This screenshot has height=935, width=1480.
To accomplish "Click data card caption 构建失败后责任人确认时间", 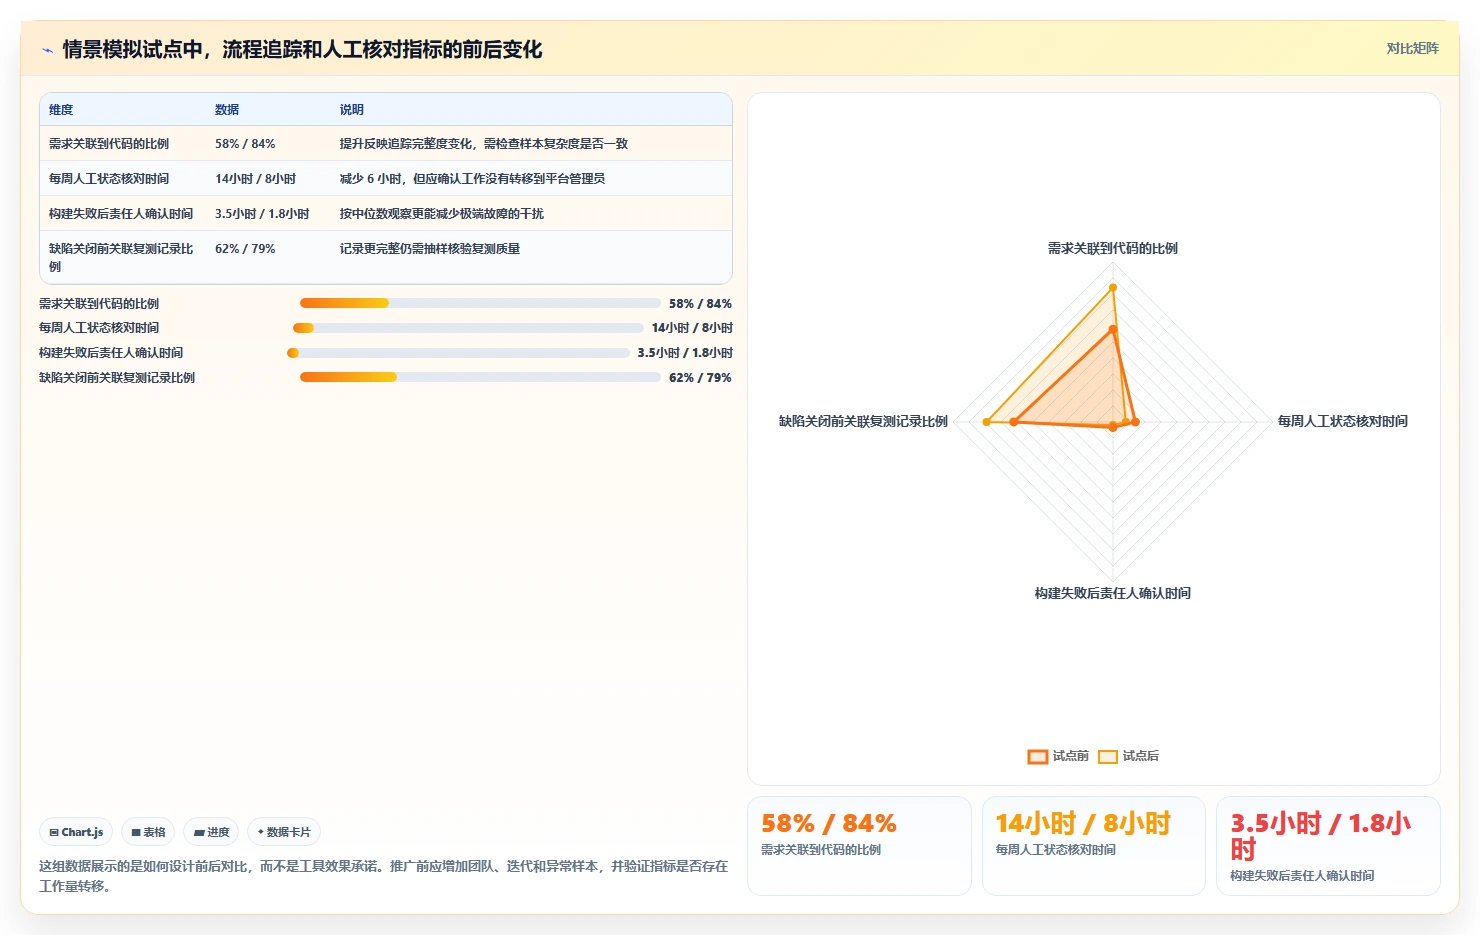I will (1302, 876).
